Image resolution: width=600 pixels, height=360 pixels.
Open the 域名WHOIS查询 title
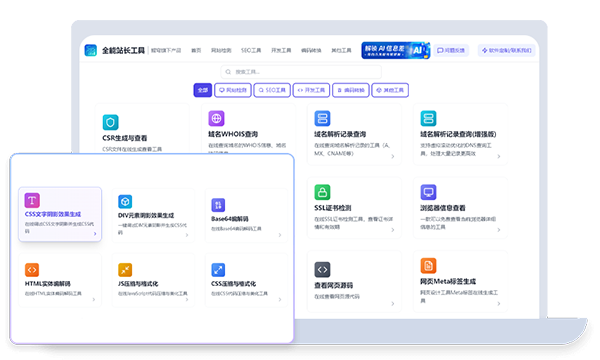(x=233, y=134)
